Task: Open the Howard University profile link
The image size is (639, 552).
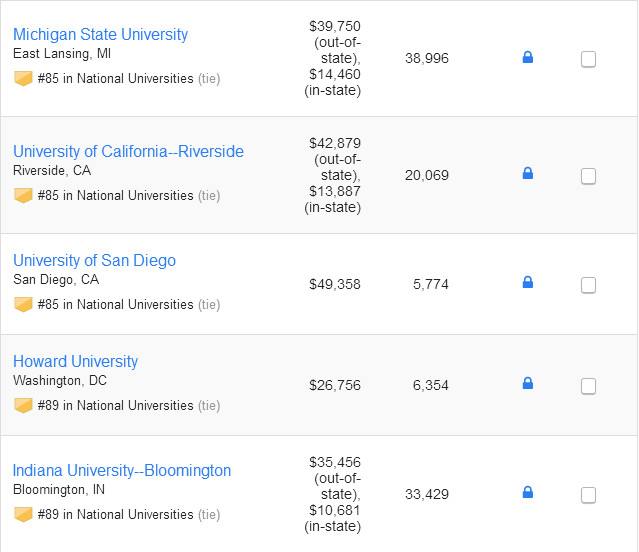Action: [x=75, y=362]
